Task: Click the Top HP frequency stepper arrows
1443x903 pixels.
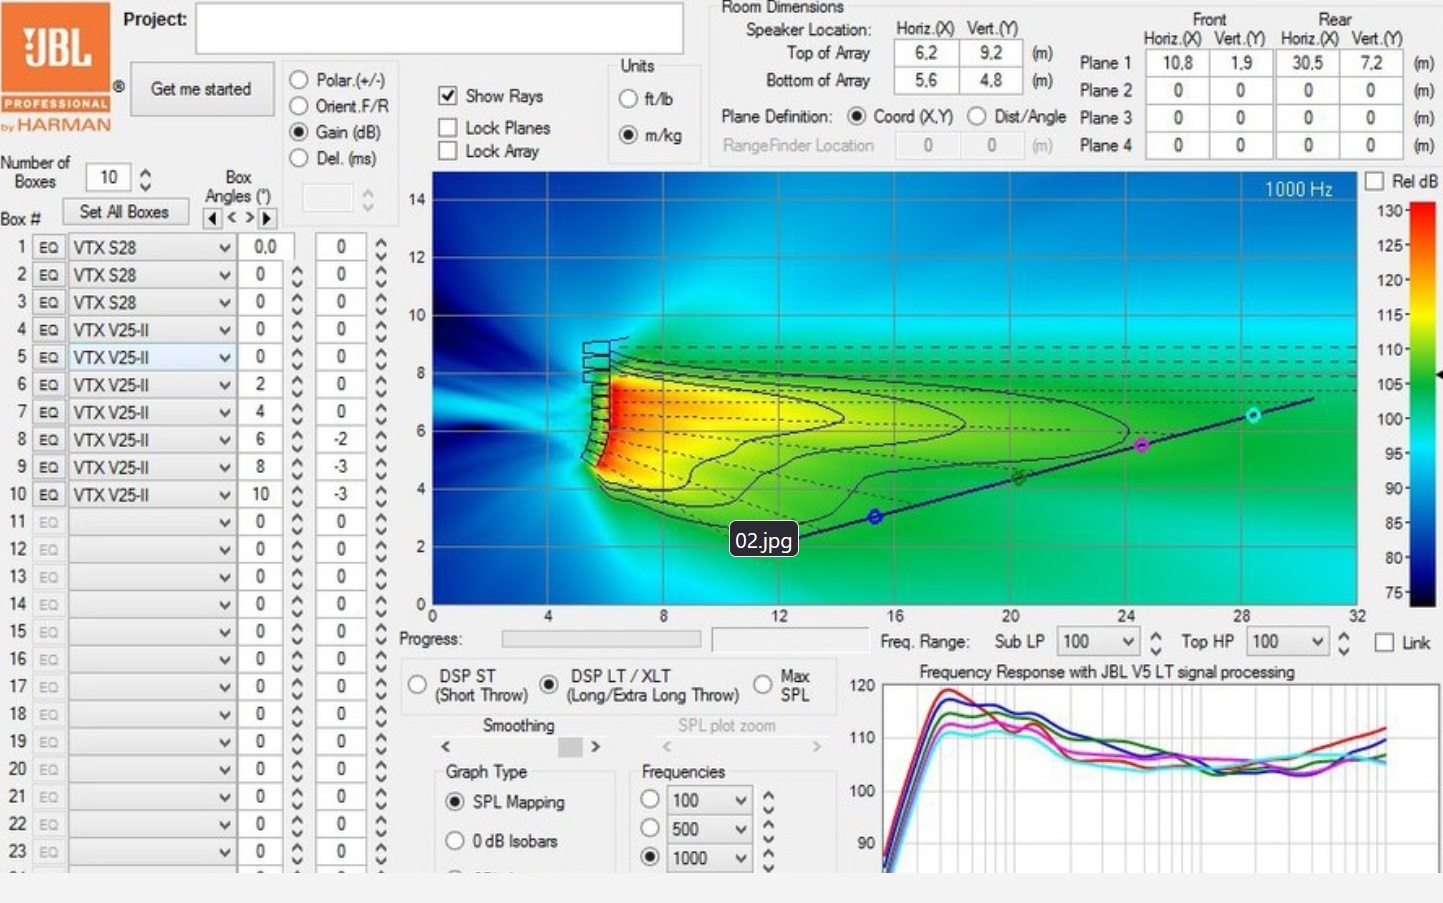Action: [1344, 642]
